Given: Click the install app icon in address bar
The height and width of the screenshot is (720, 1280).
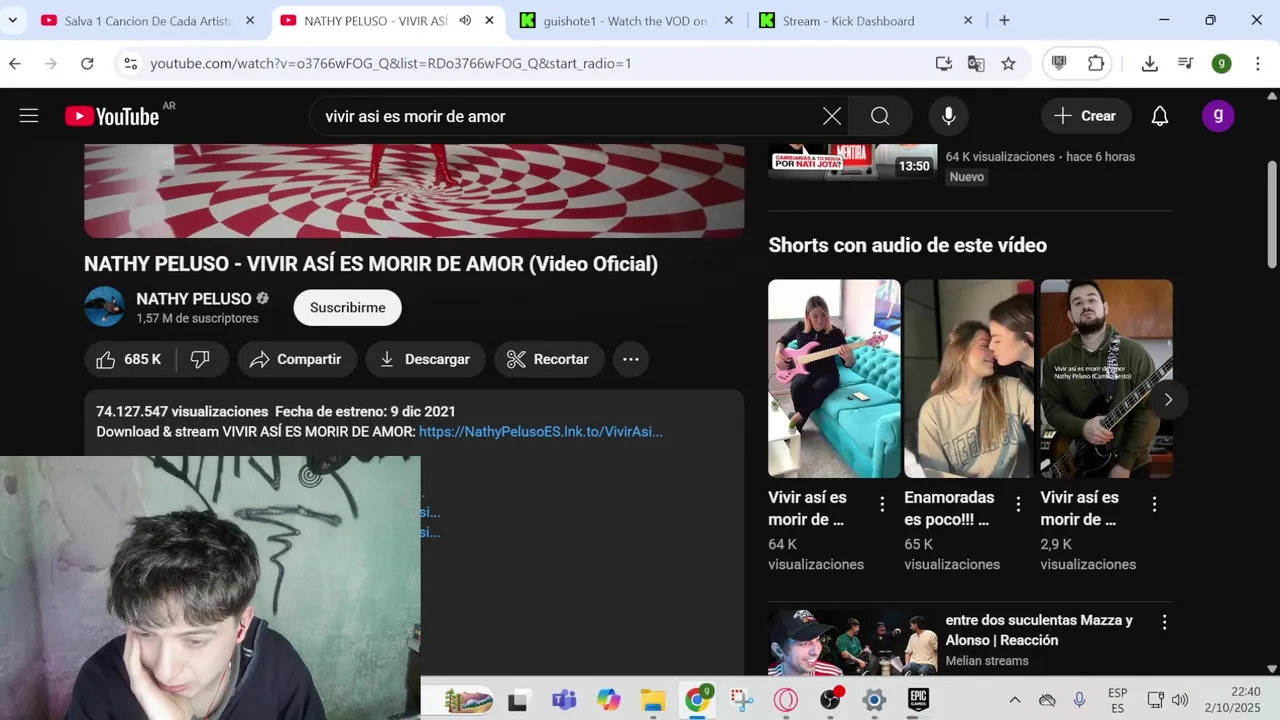Looking at the screenshot, I should (x=943, y=63).
